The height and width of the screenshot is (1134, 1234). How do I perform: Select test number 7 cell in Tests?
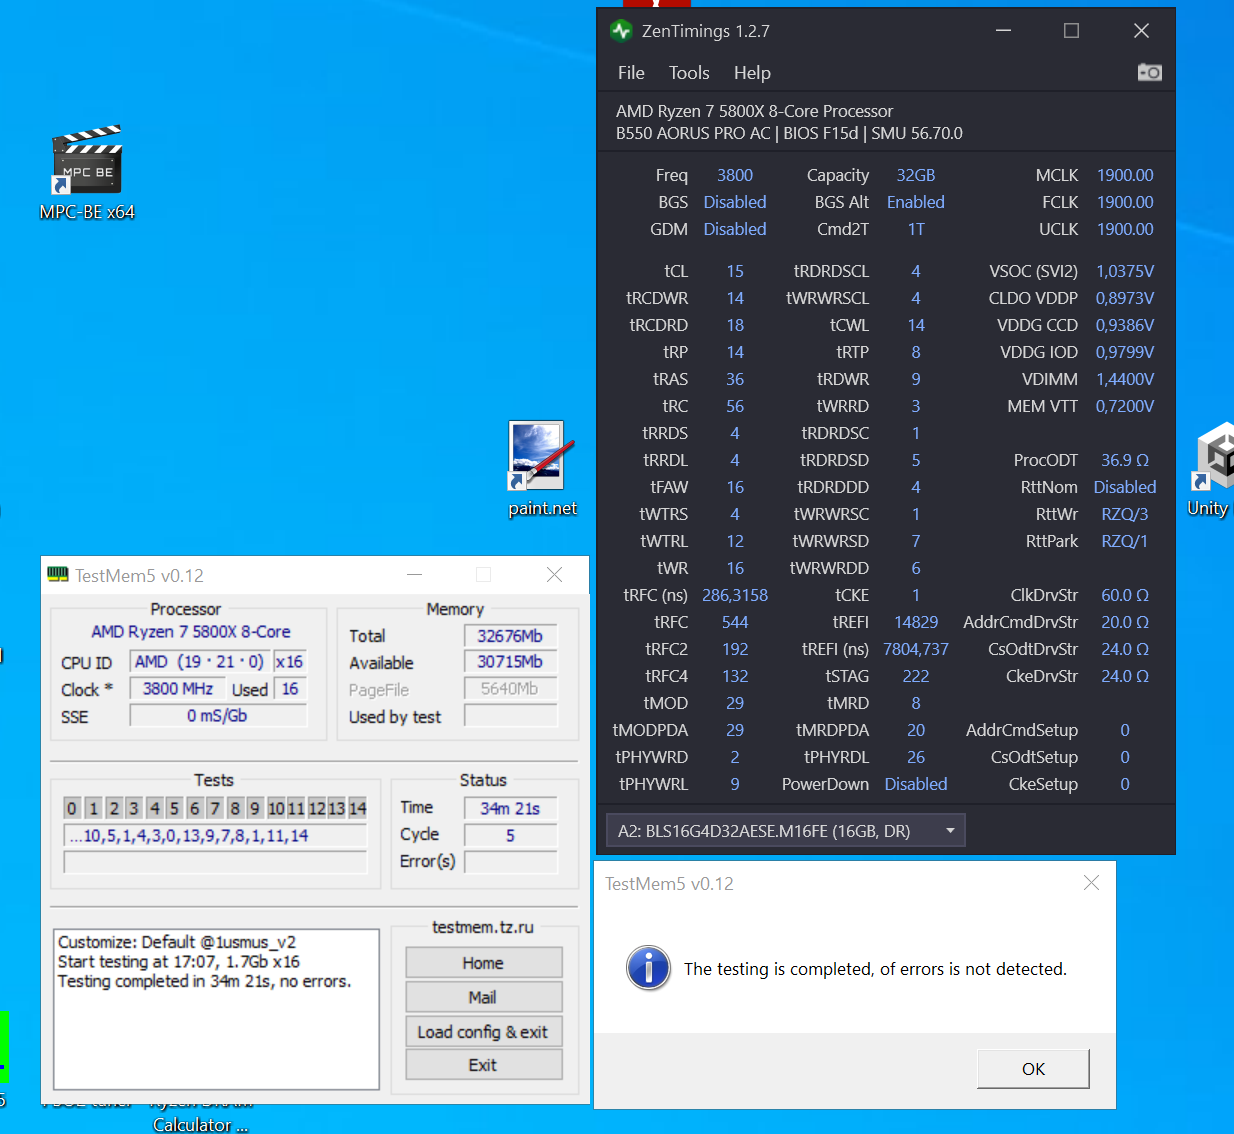click(x=214, y=808)
